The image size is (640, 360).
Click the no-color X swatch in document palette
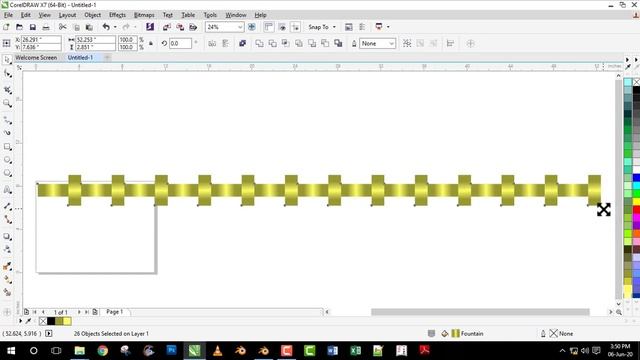tap(43, 321)
